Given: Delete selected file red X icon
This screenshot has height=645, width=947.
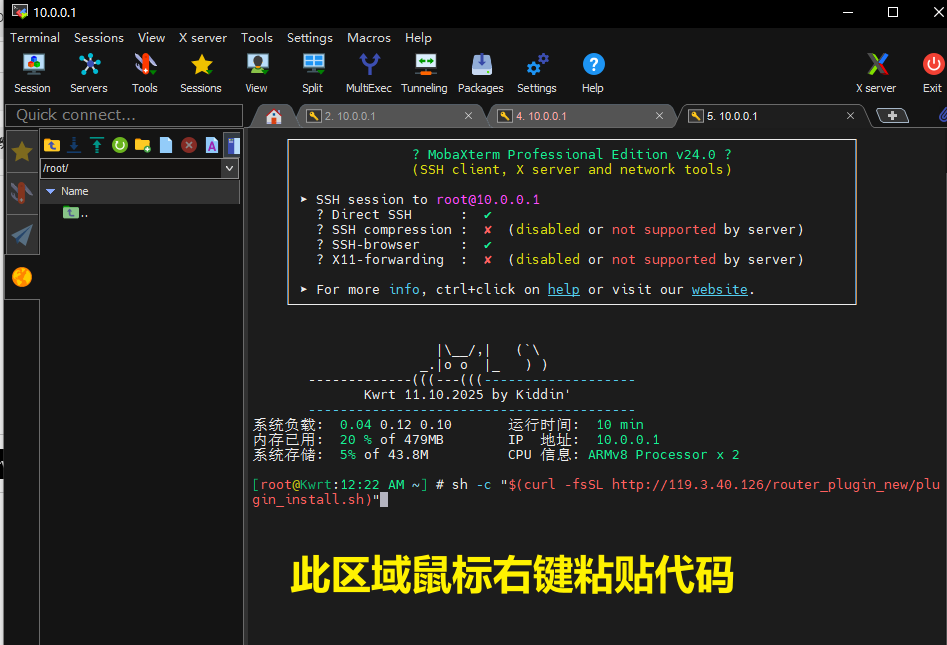Looking at the screenshot, I should tap(189, 145).
